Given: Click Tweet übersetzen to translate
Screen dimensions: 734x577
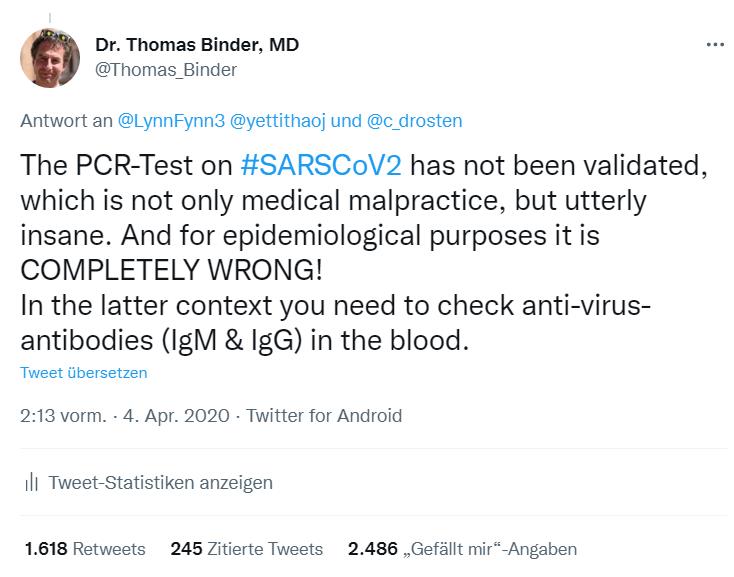Looking at the screenshot, I should (84, 373).
